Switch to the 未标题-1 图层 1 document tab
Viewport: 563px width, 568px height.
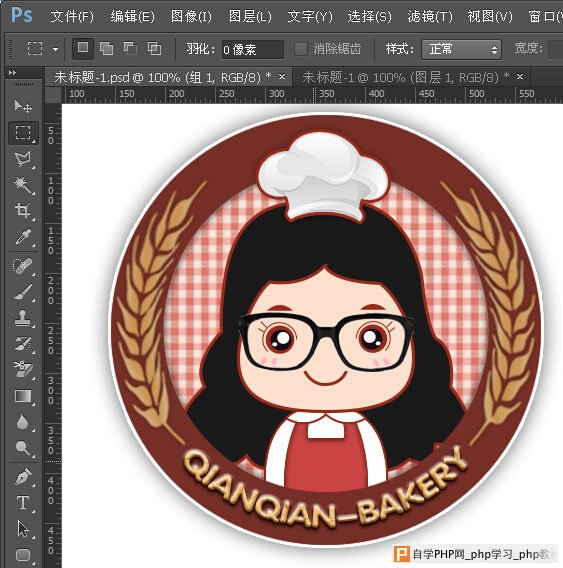[x=405, y=77]
